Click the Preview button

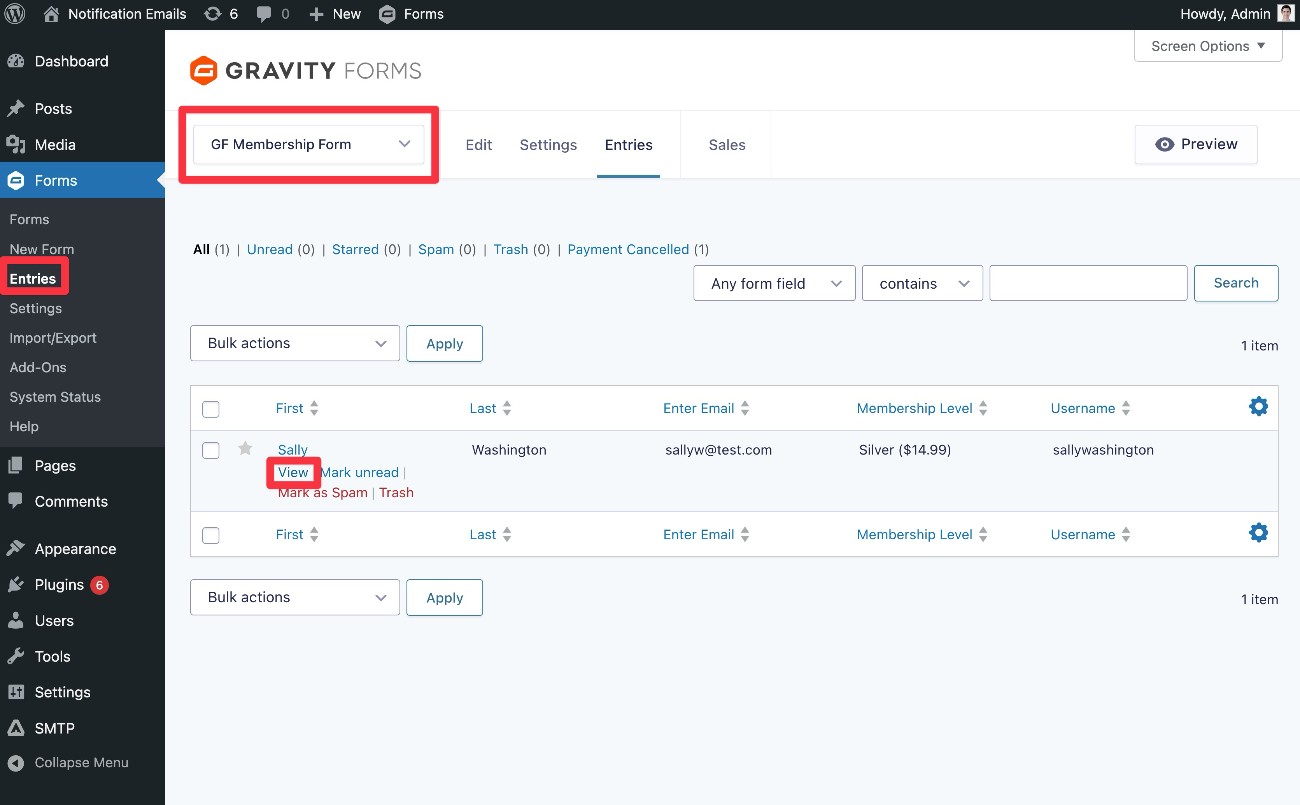click(1196, 144)
